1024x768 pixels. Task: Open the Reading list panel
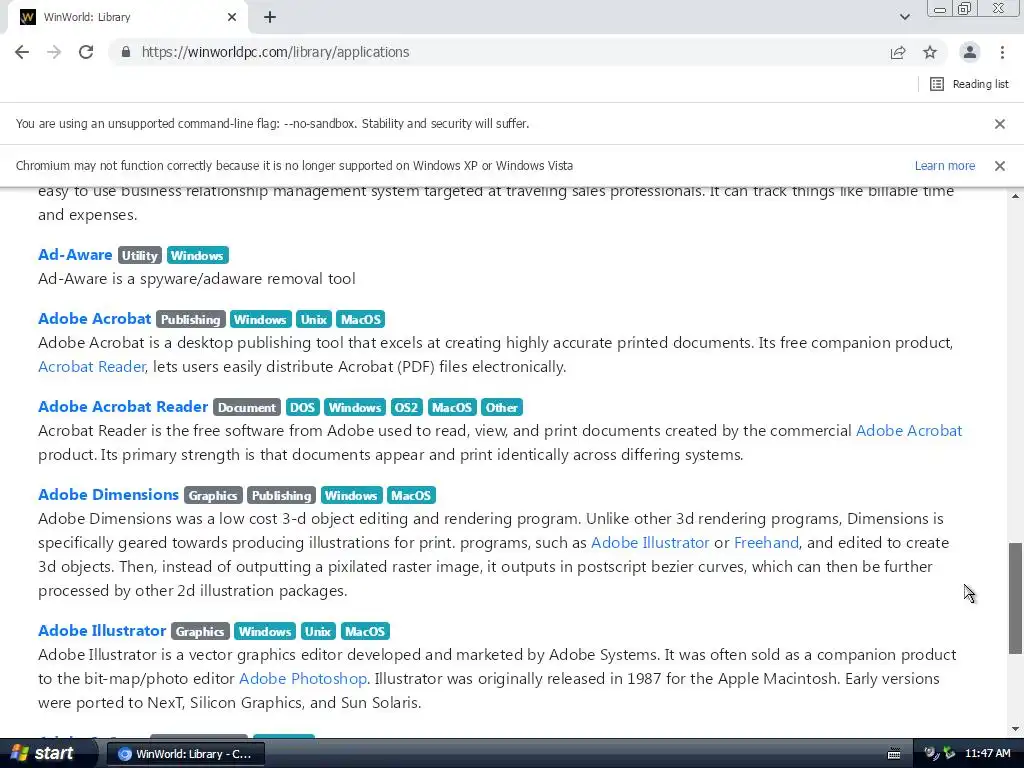tap(969, 84)
